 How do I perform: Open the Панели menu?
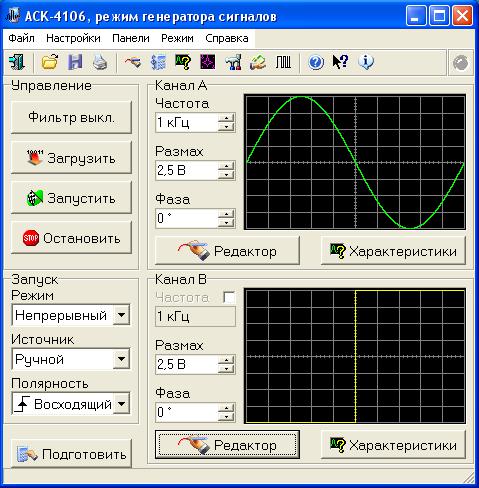131,38
